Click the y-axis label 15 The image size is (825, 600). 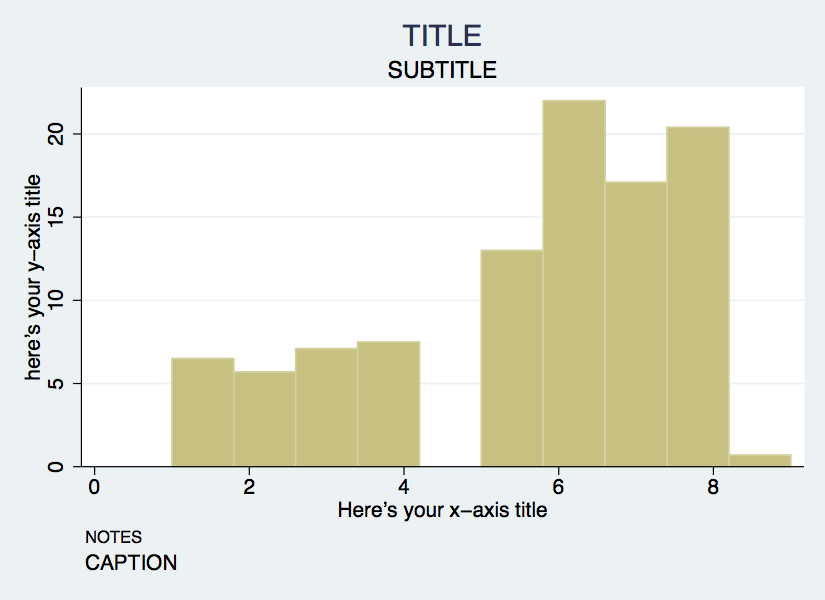tap(55, 217)
